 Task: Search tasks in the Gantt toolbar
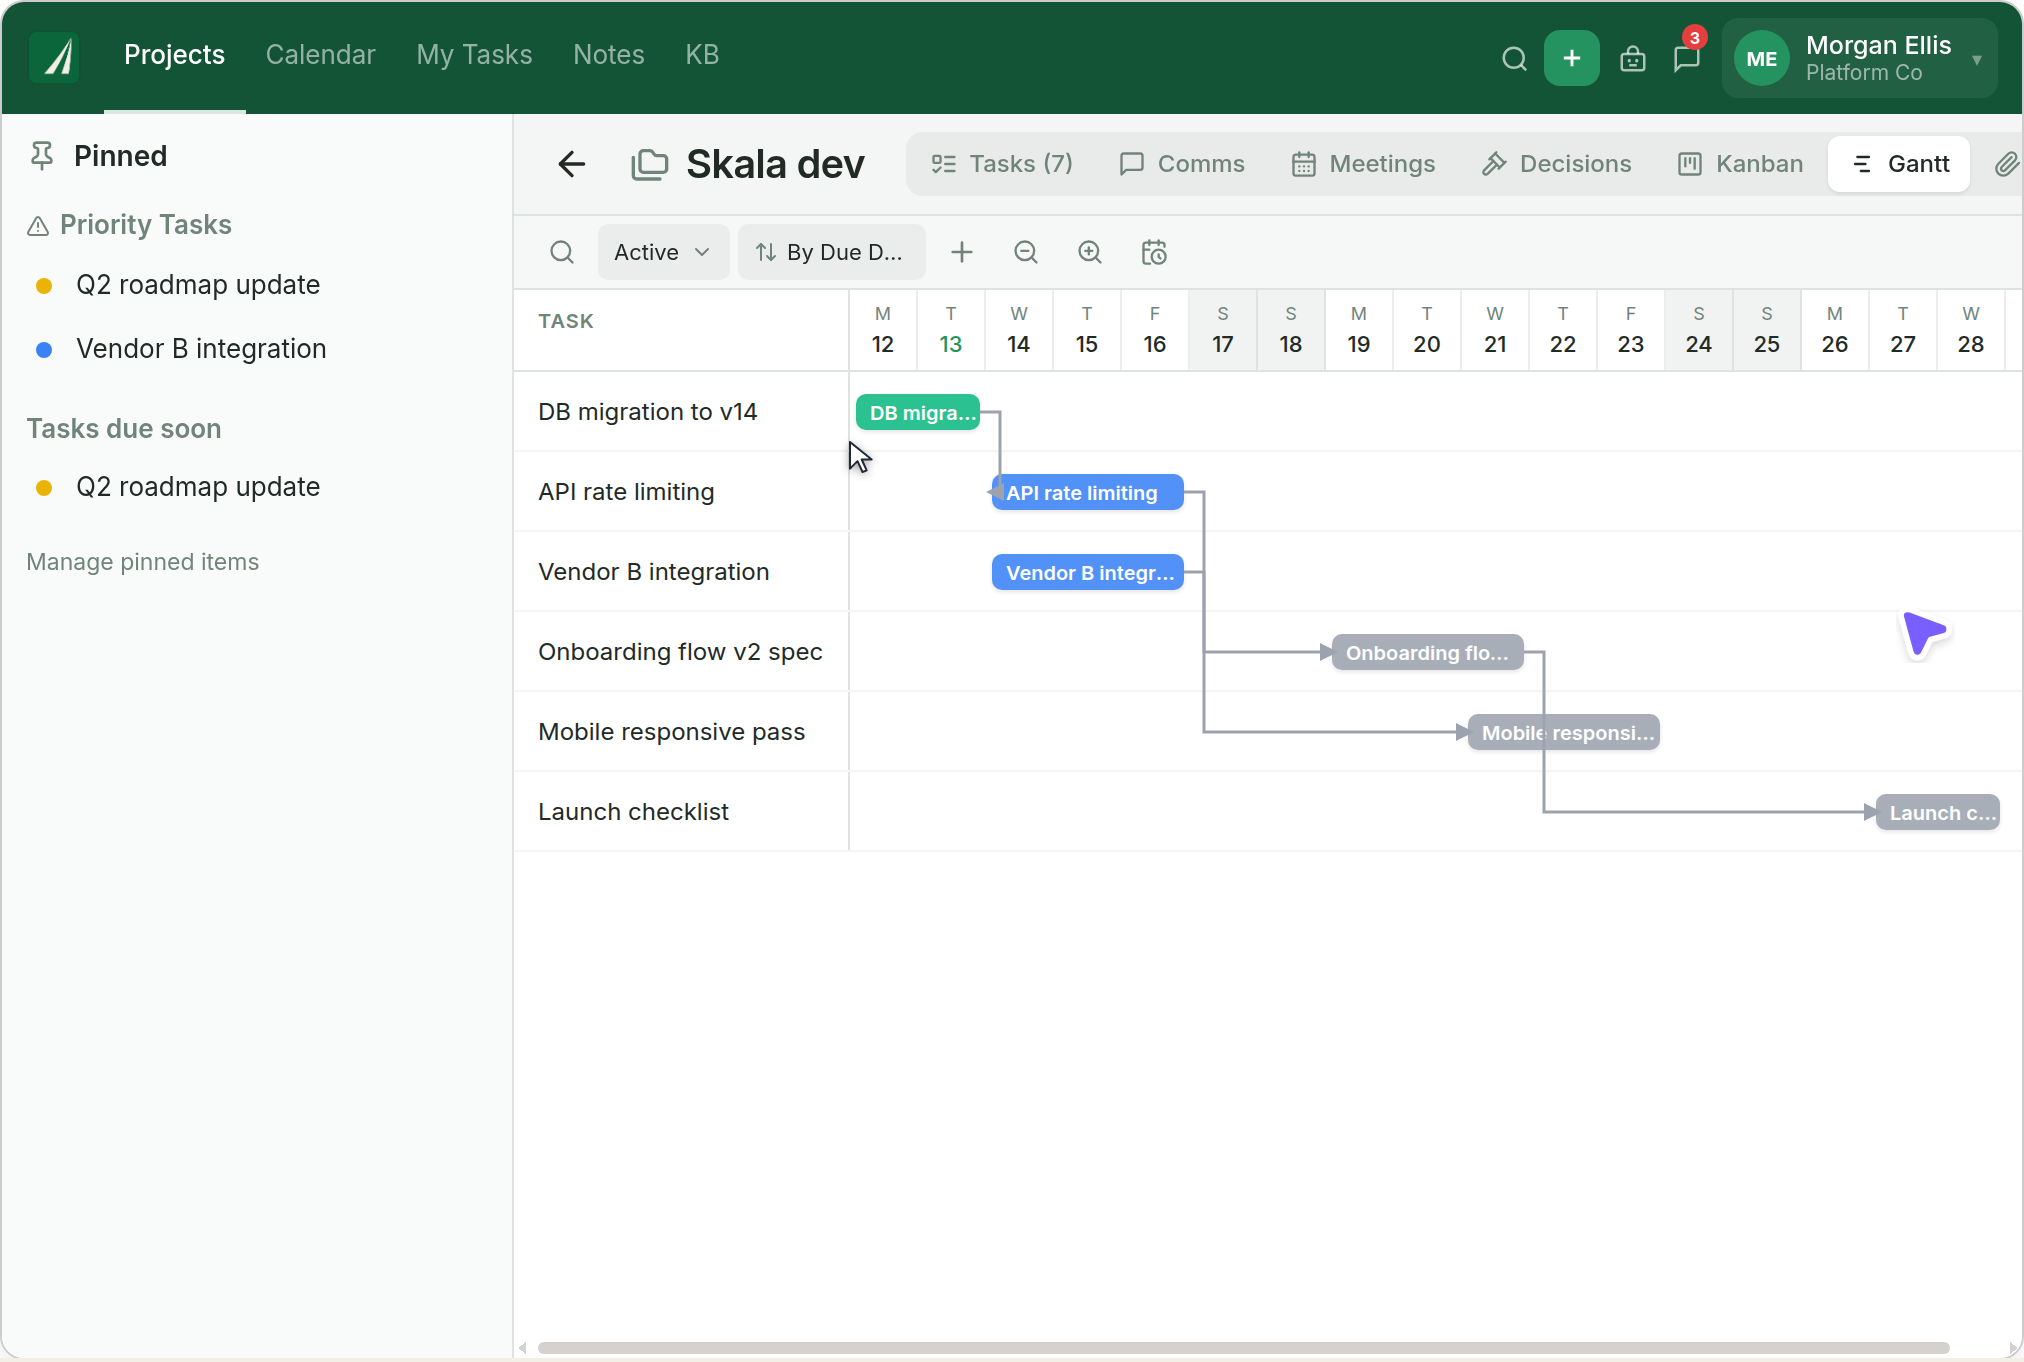562,252
